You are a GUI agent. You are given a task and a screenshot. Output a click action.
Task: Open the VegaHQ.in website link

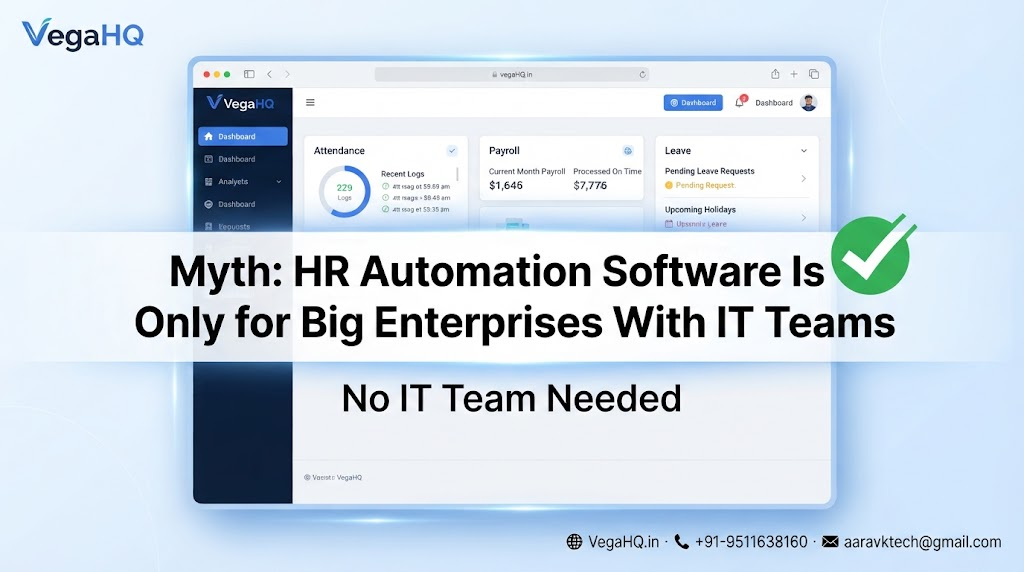click(624, 542)
